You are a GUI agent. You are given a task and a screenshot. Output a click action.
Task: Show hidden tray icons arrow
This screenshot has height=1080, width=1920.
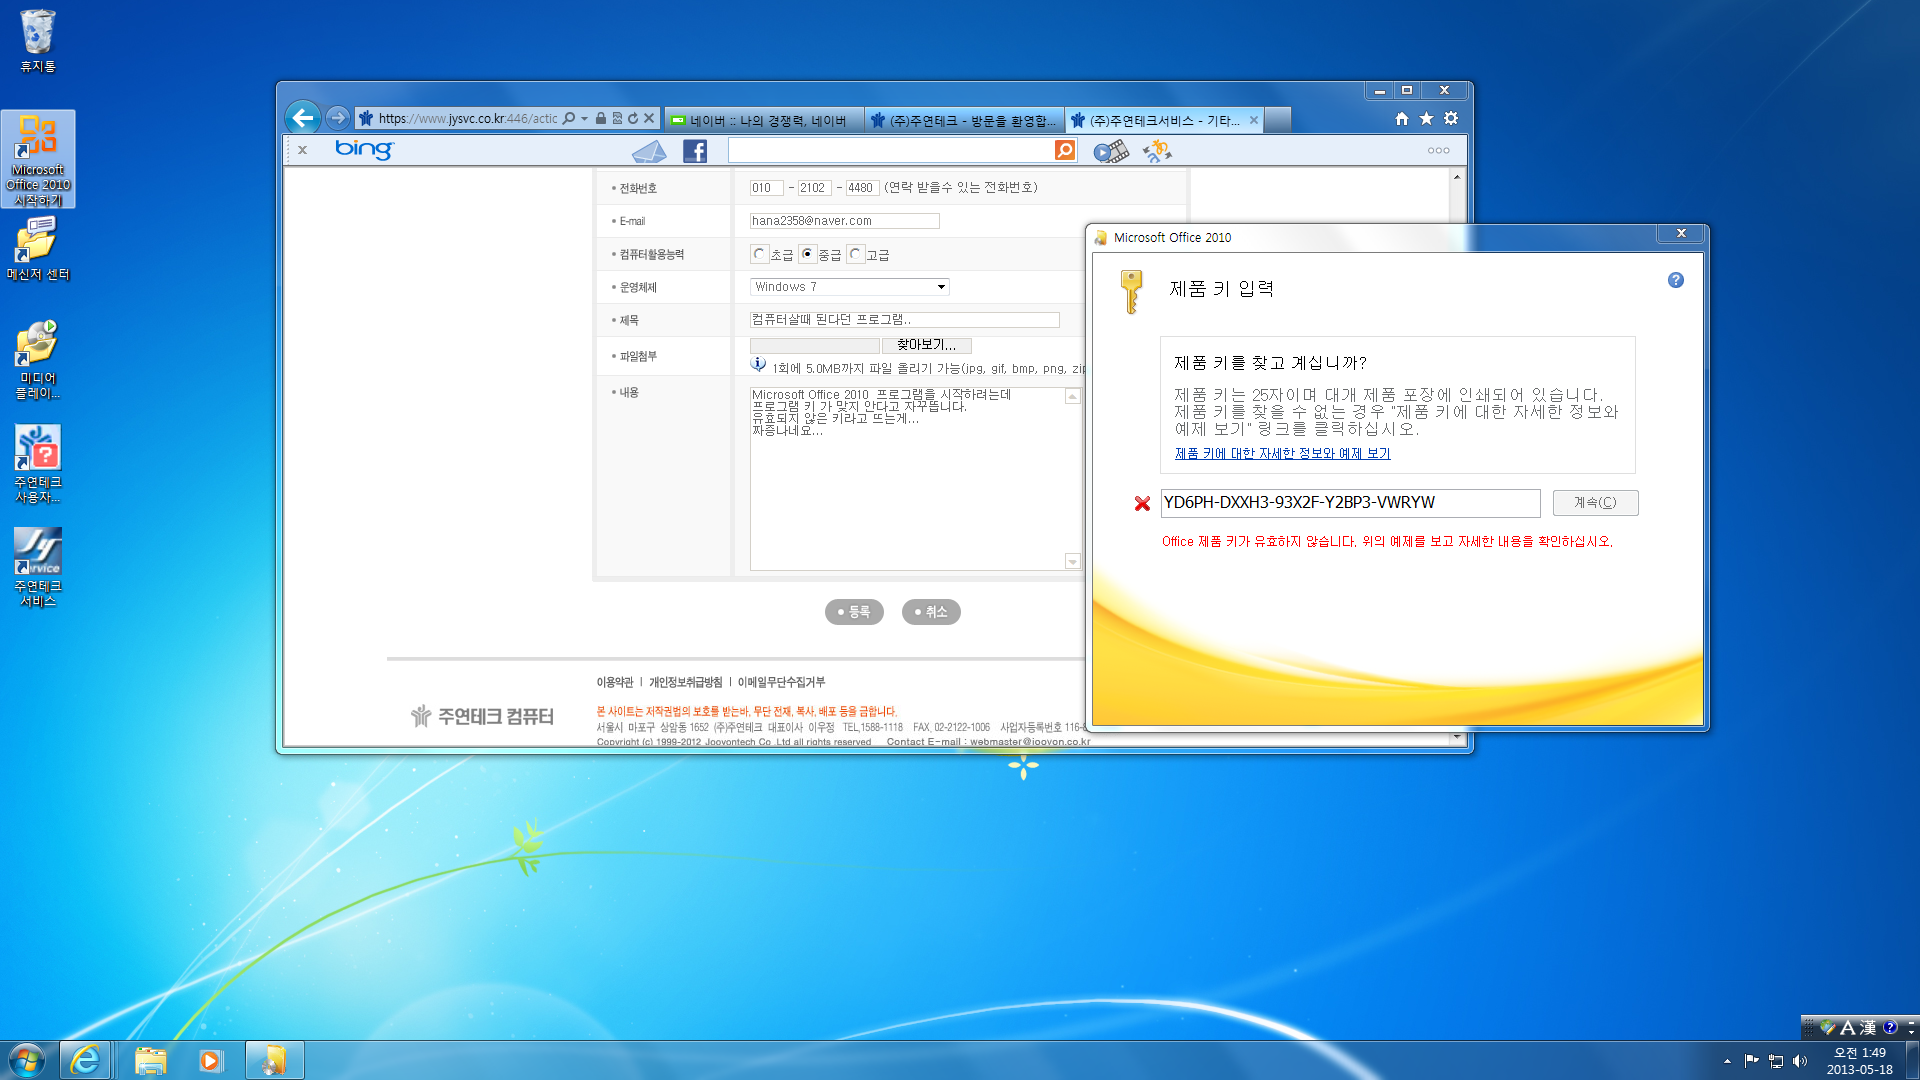pyautogui.click(x=1727, y=1061)
